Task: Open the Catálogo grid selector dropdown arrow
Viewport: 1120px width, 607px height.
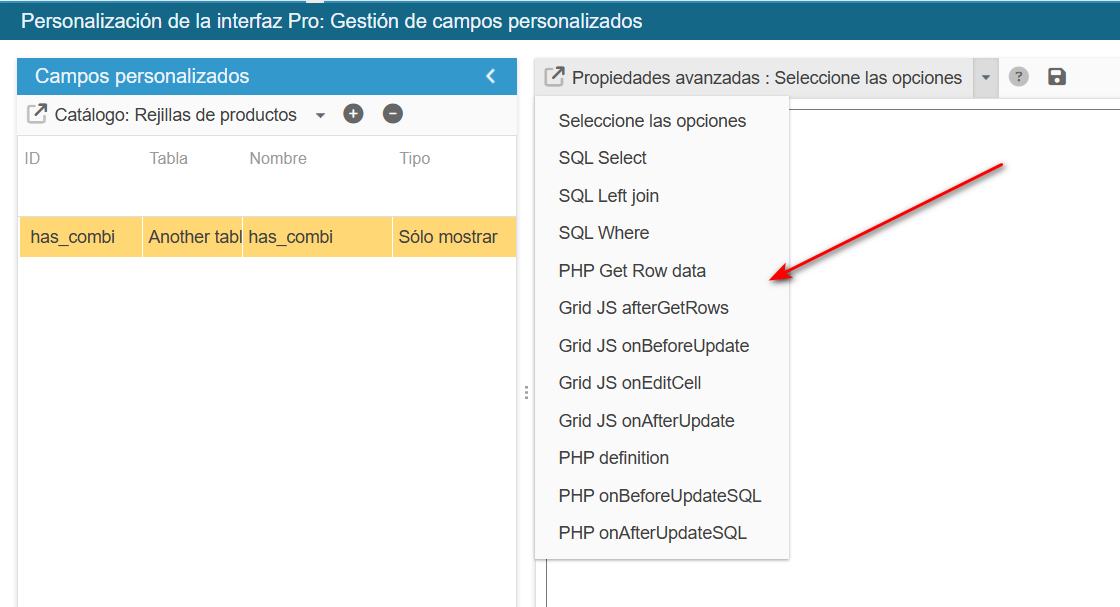Action: 320,115
